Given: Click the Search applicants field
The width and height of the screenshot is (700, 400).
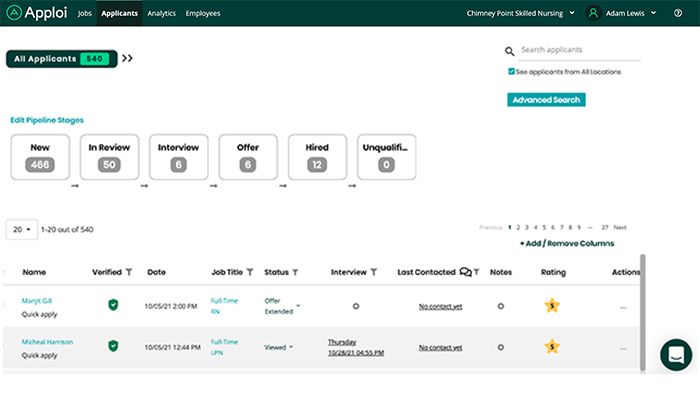Looking at the screenshot, I should tap(578, 50).
